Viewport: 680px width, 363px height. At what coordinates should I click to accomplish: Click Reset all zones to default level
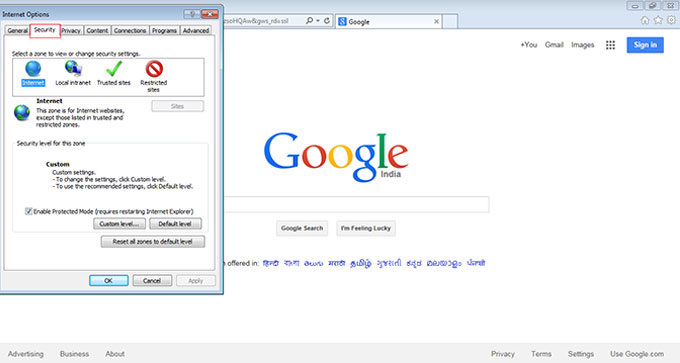coord(153,242)
